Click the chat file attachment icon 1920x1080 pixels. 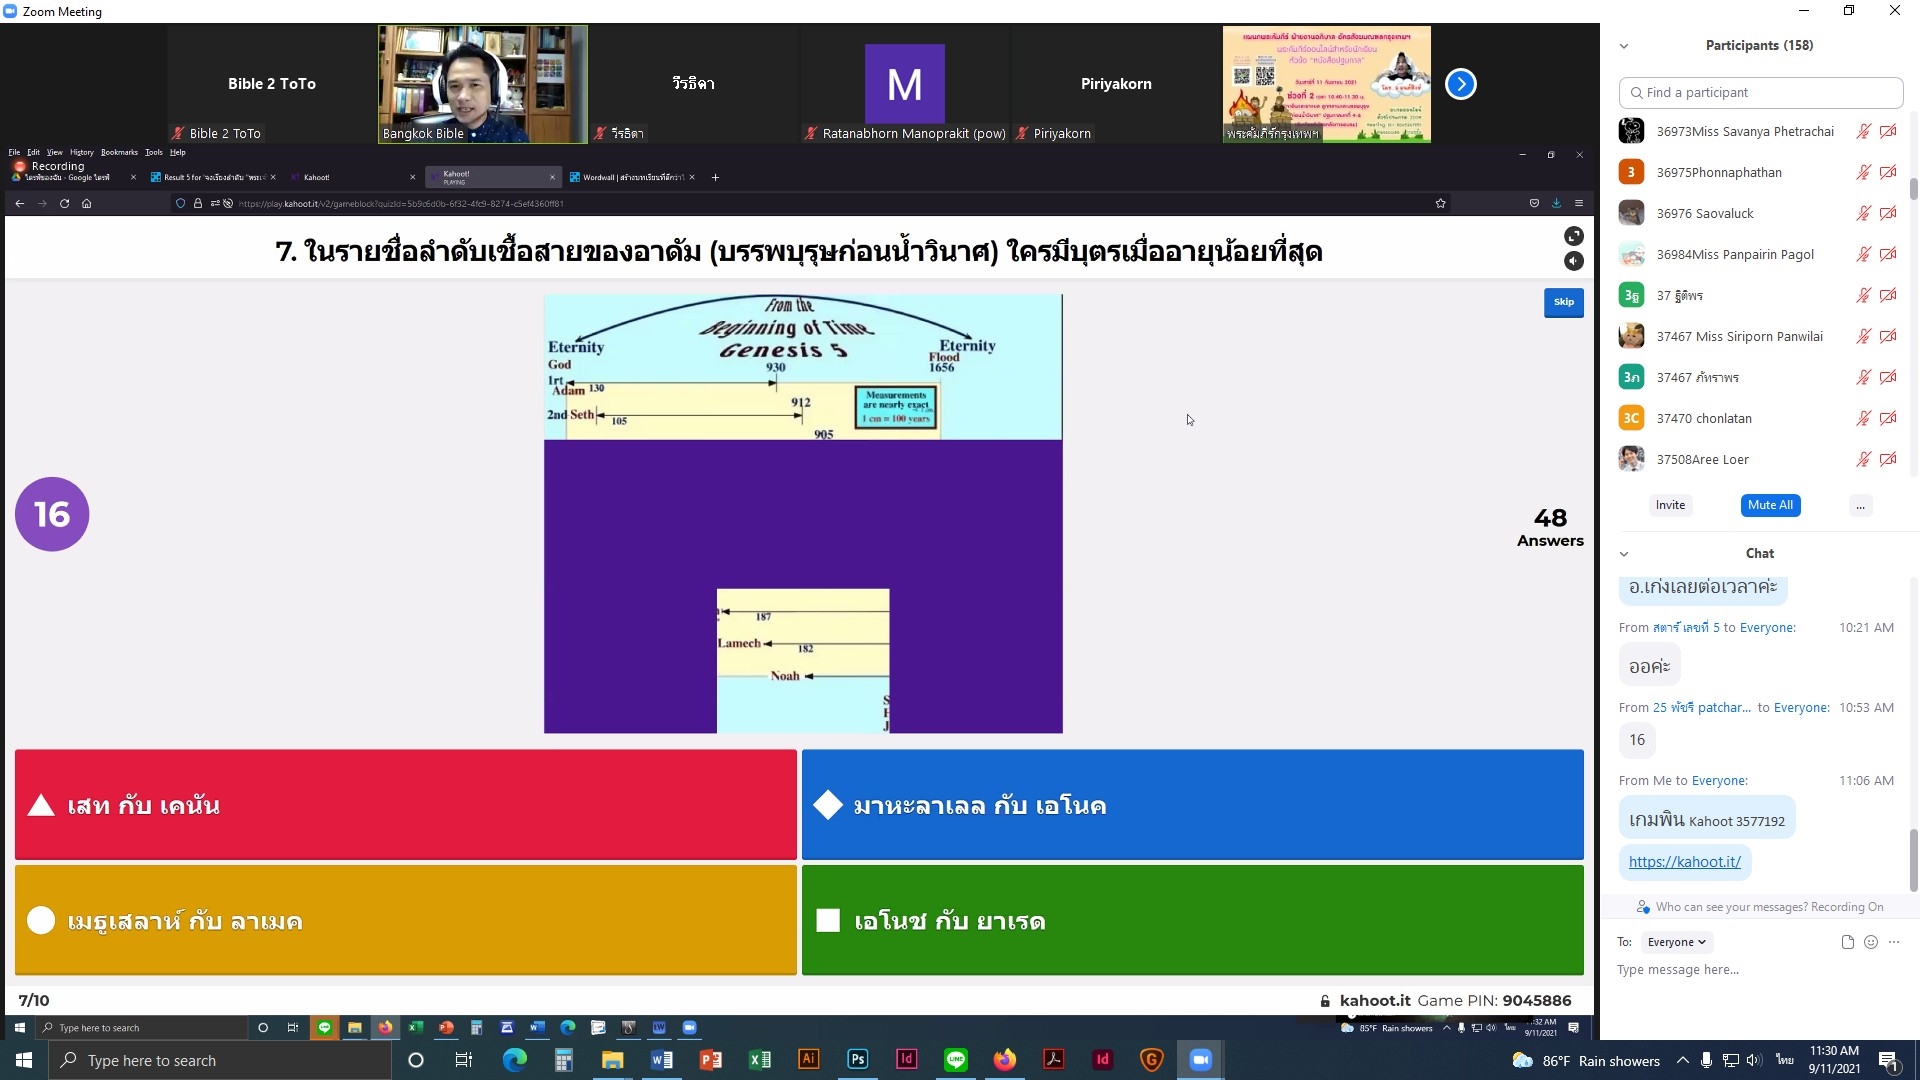pos(1847,942)
